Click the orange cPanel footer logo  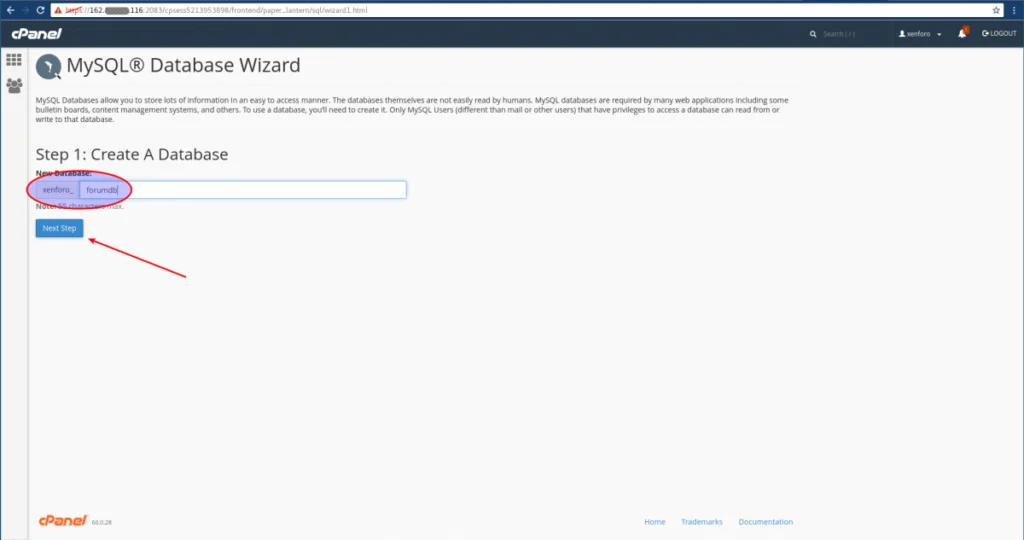point(63,520)
